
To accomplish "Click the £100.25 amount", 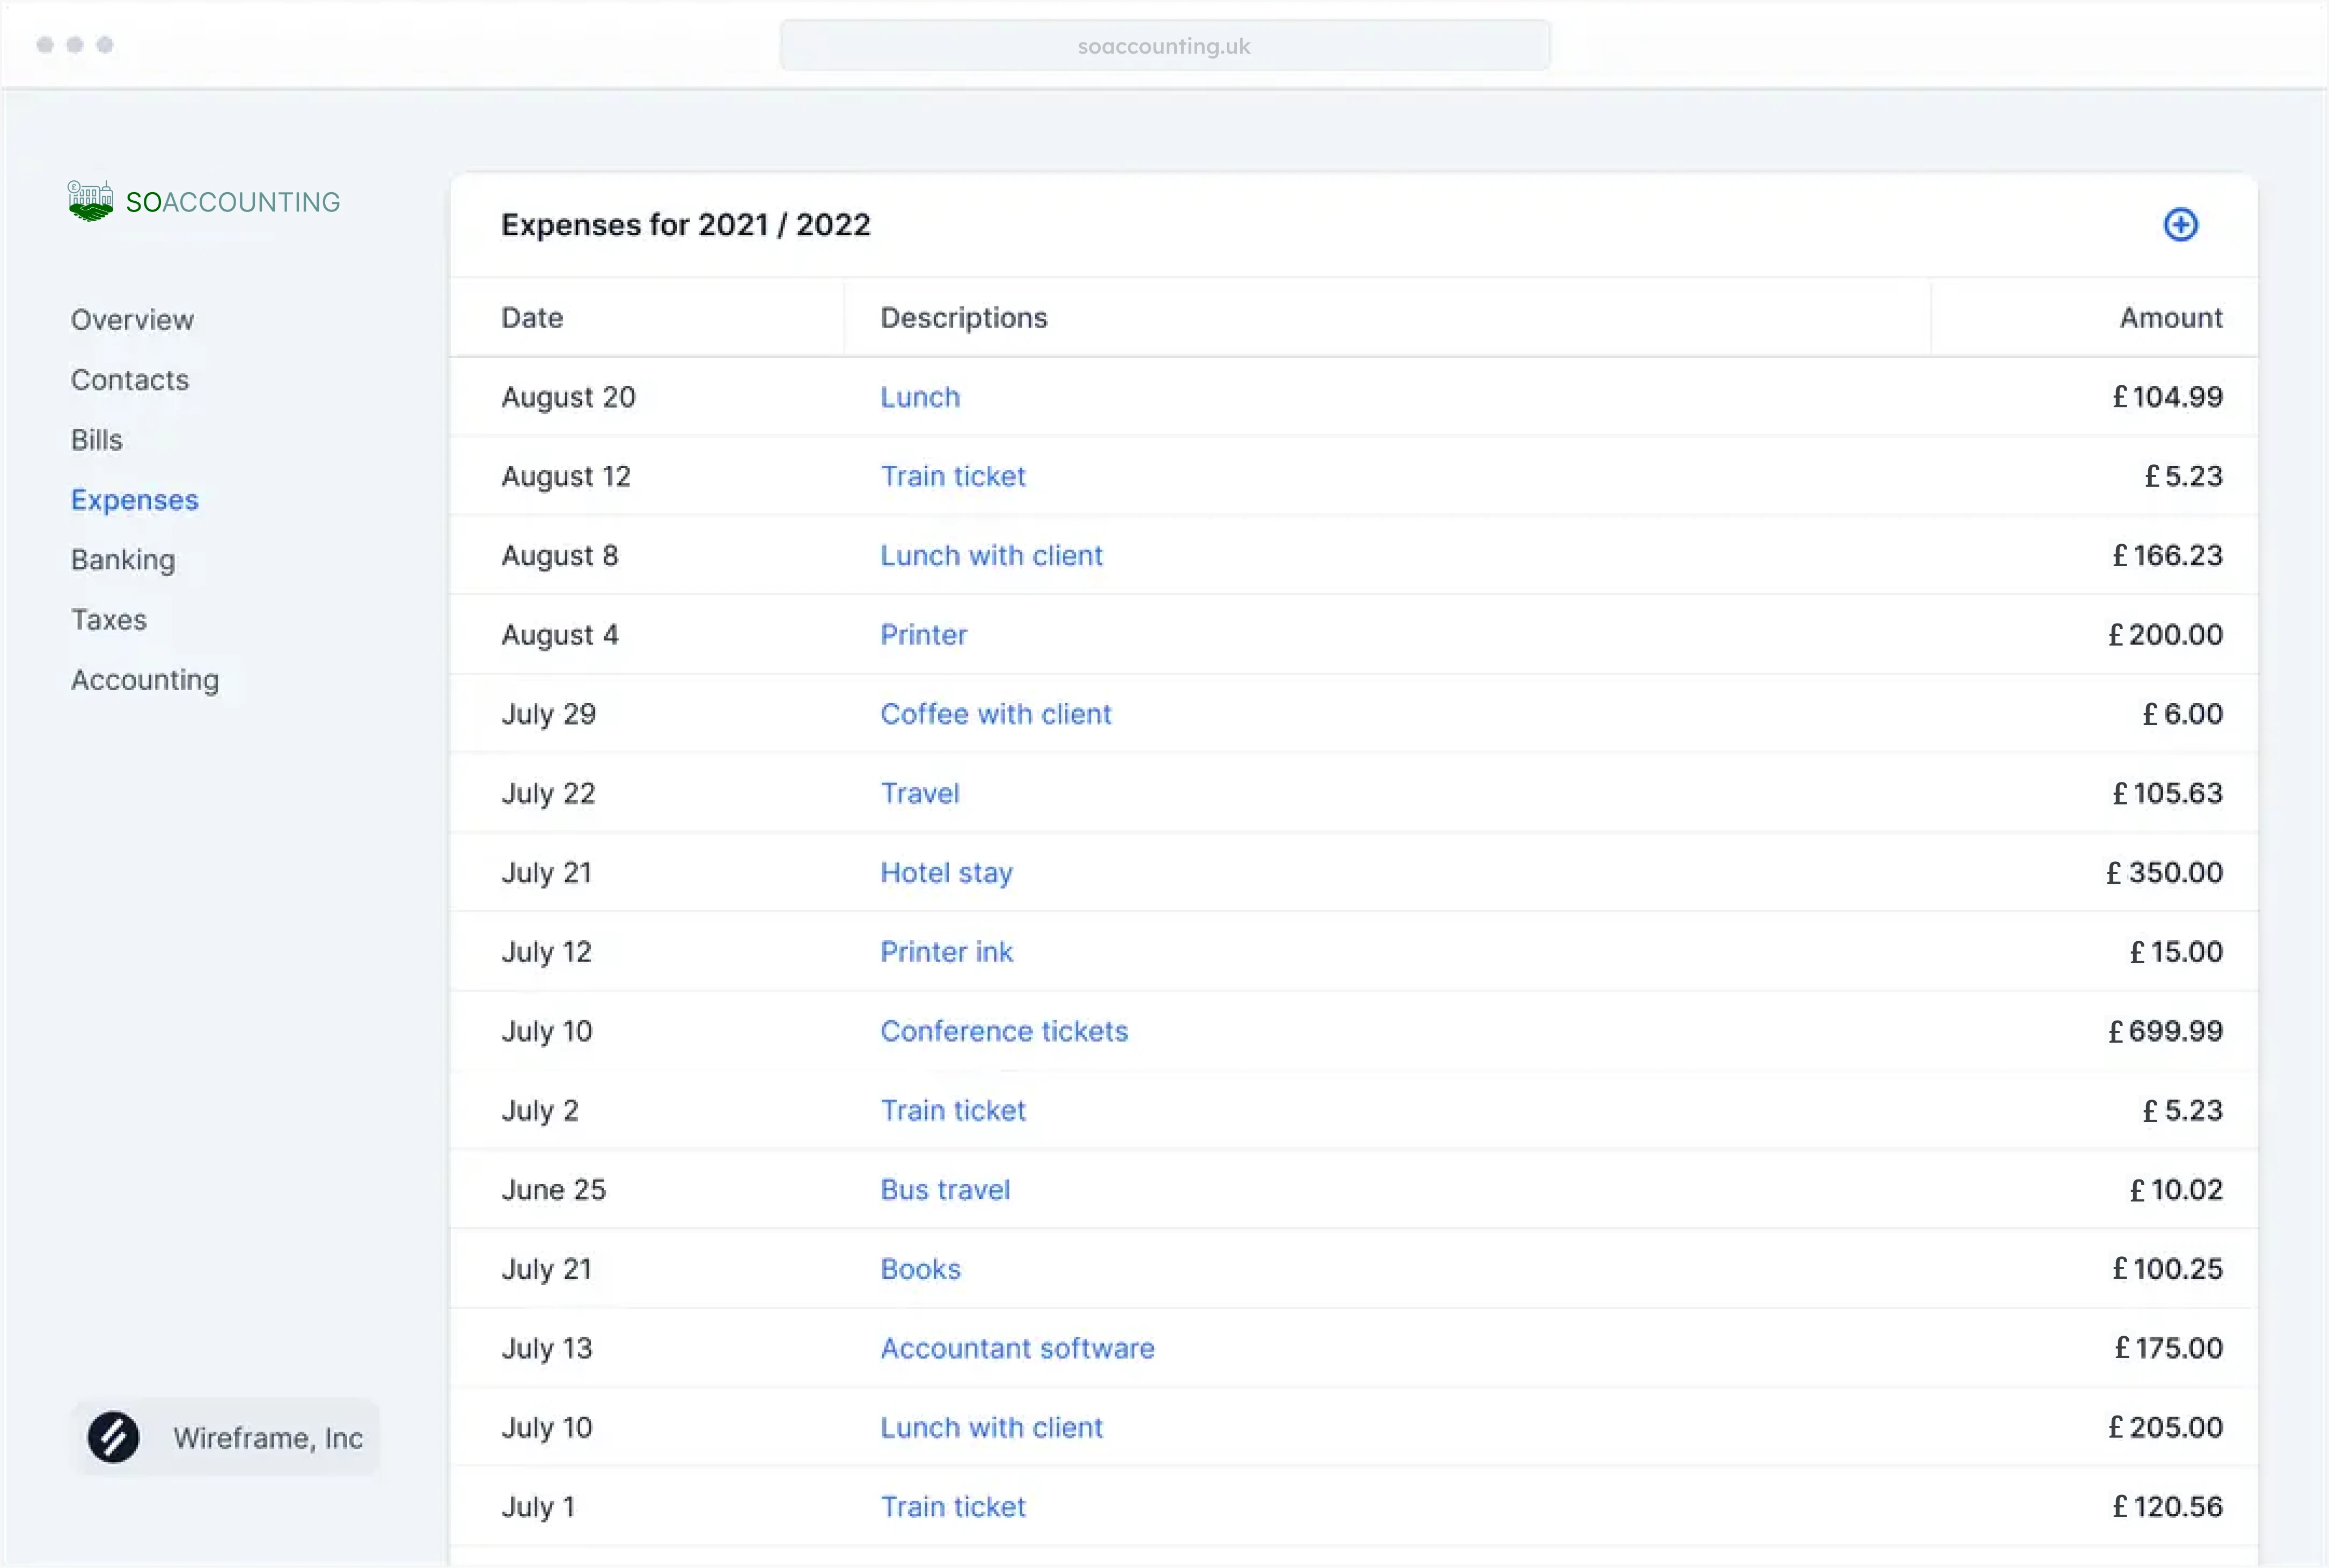I will (2167, 1268).
